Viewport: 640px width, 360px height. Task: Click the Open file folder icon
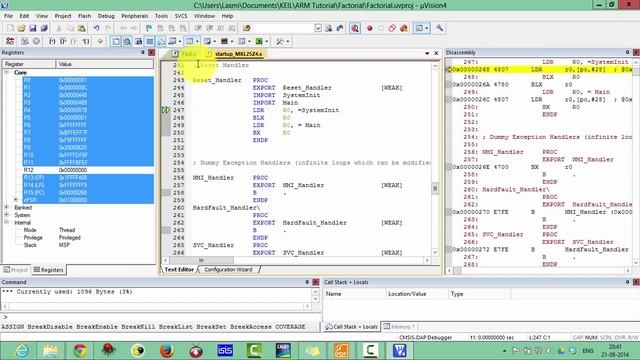tap(21, 28)
